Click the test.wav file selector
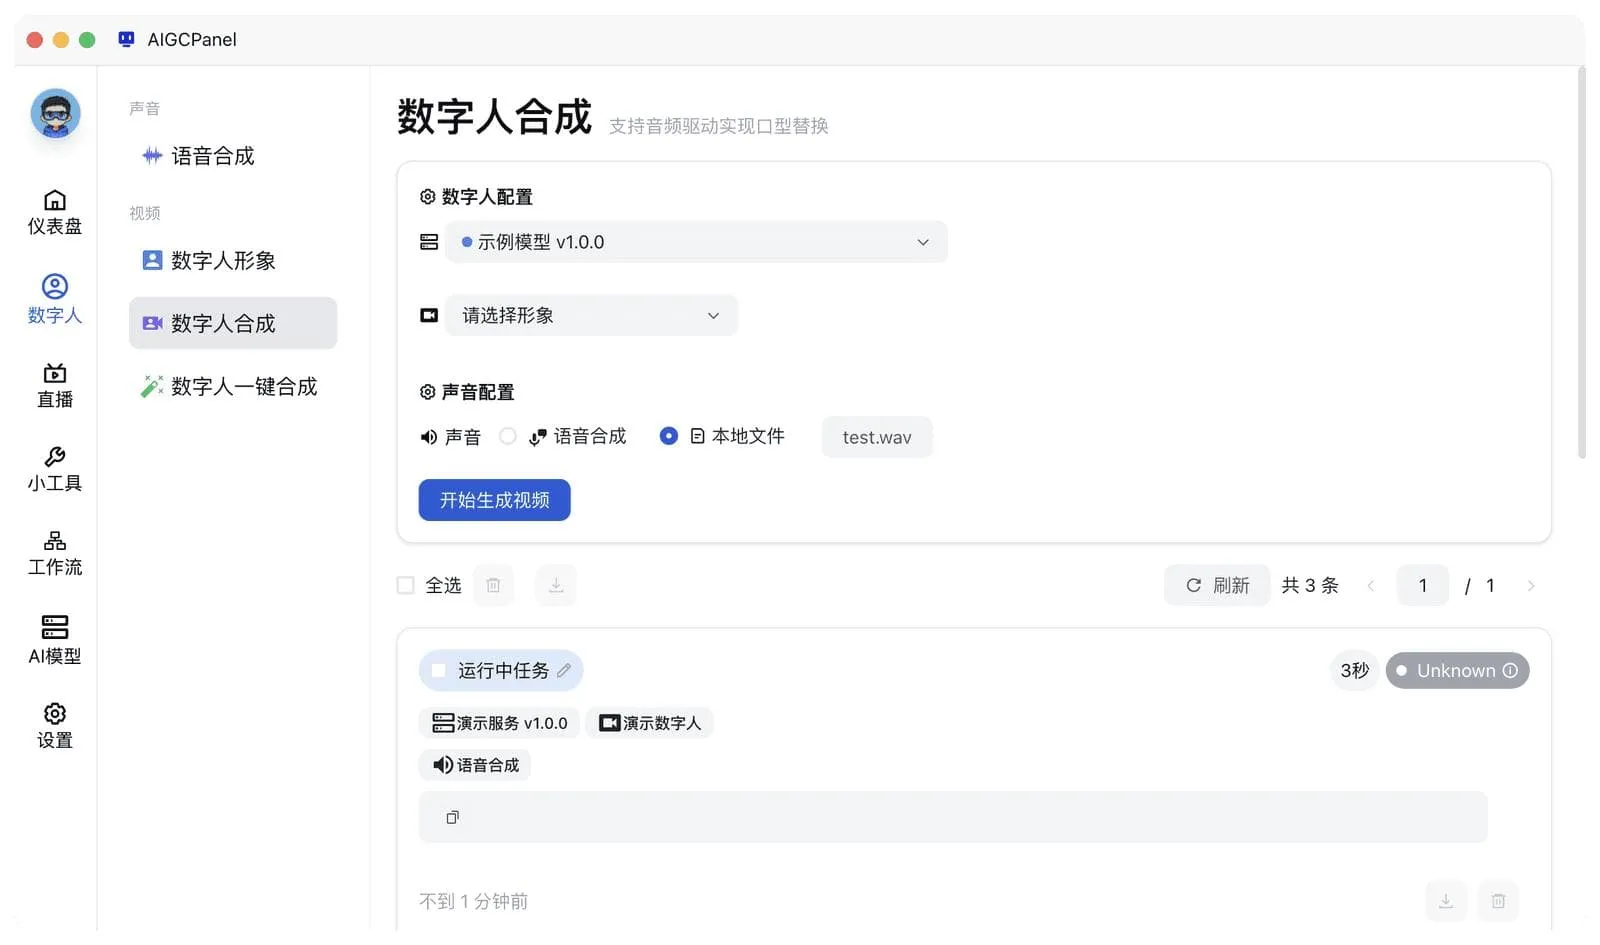 pyautogui.click(x=877, y=437)
